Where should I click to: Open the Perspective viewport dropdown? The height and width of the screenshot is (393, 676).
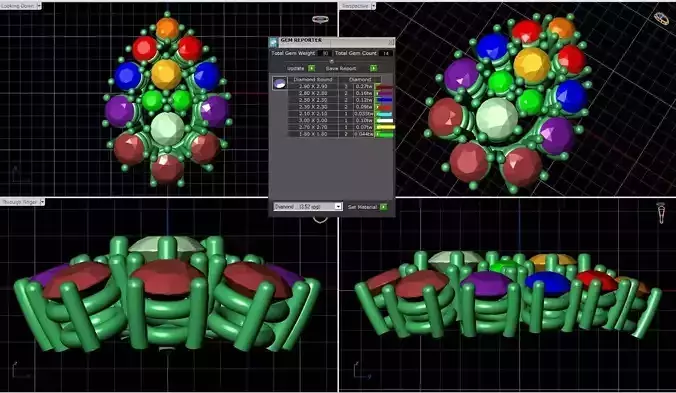pyautogui.click(x=373, y=6)
